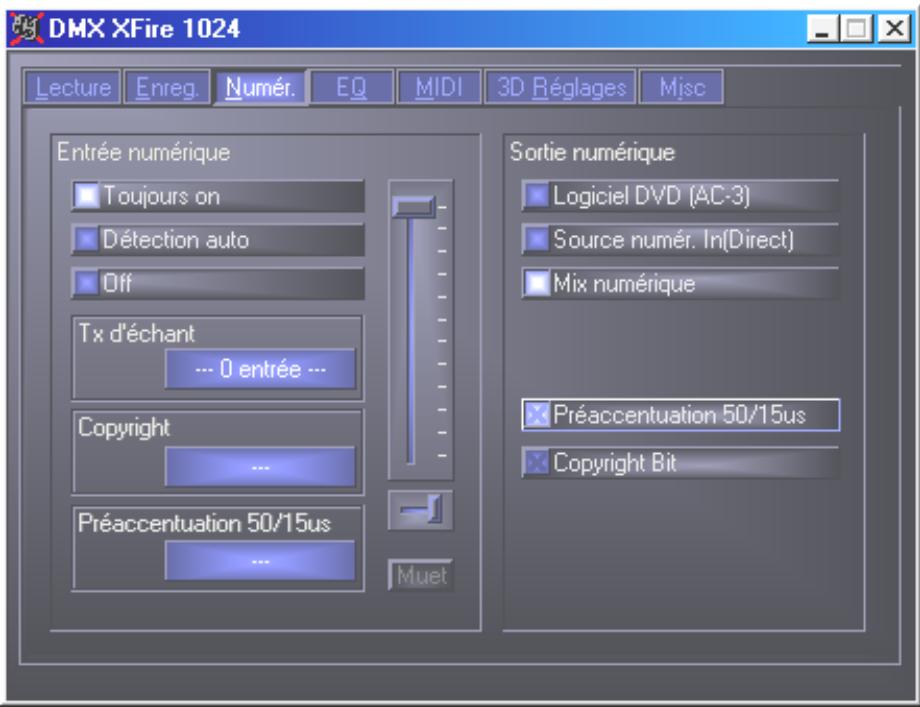920x707 pixels.
Task: Maximize the DMX XFire 1024 window
Action: click(x=857, y=28)
